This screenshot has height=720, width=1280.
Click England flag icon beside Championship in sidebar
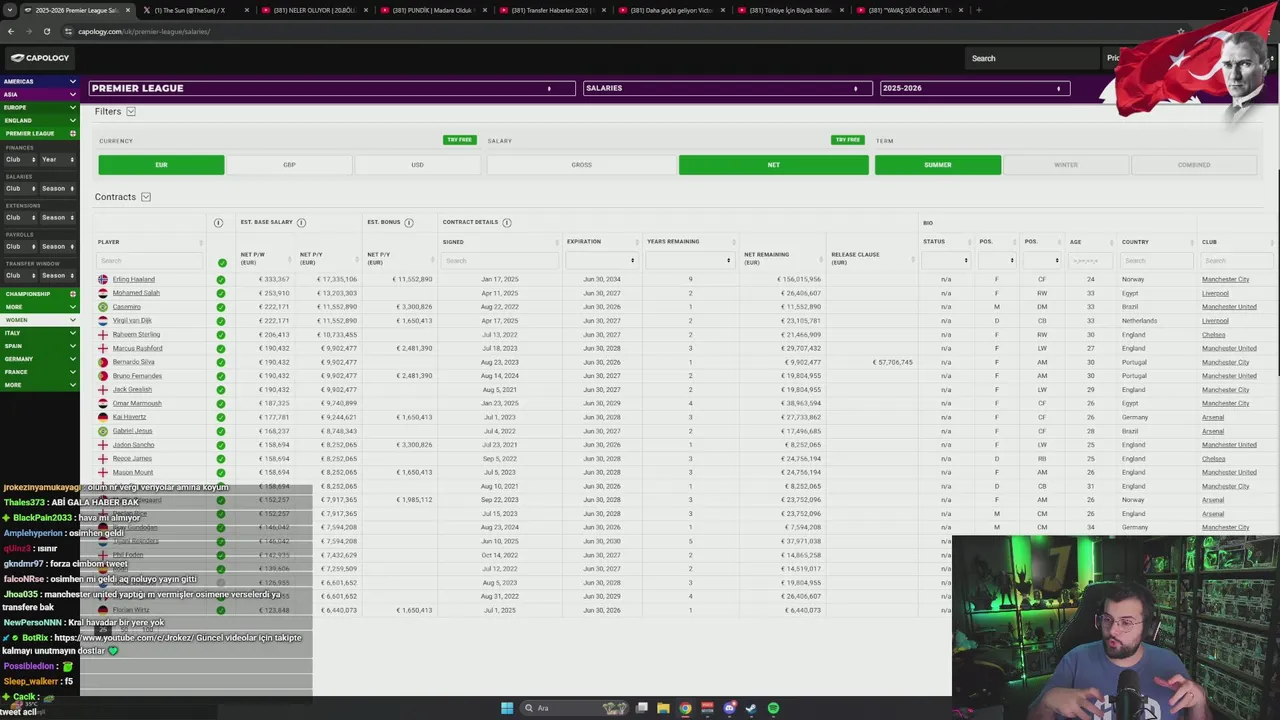72,294
